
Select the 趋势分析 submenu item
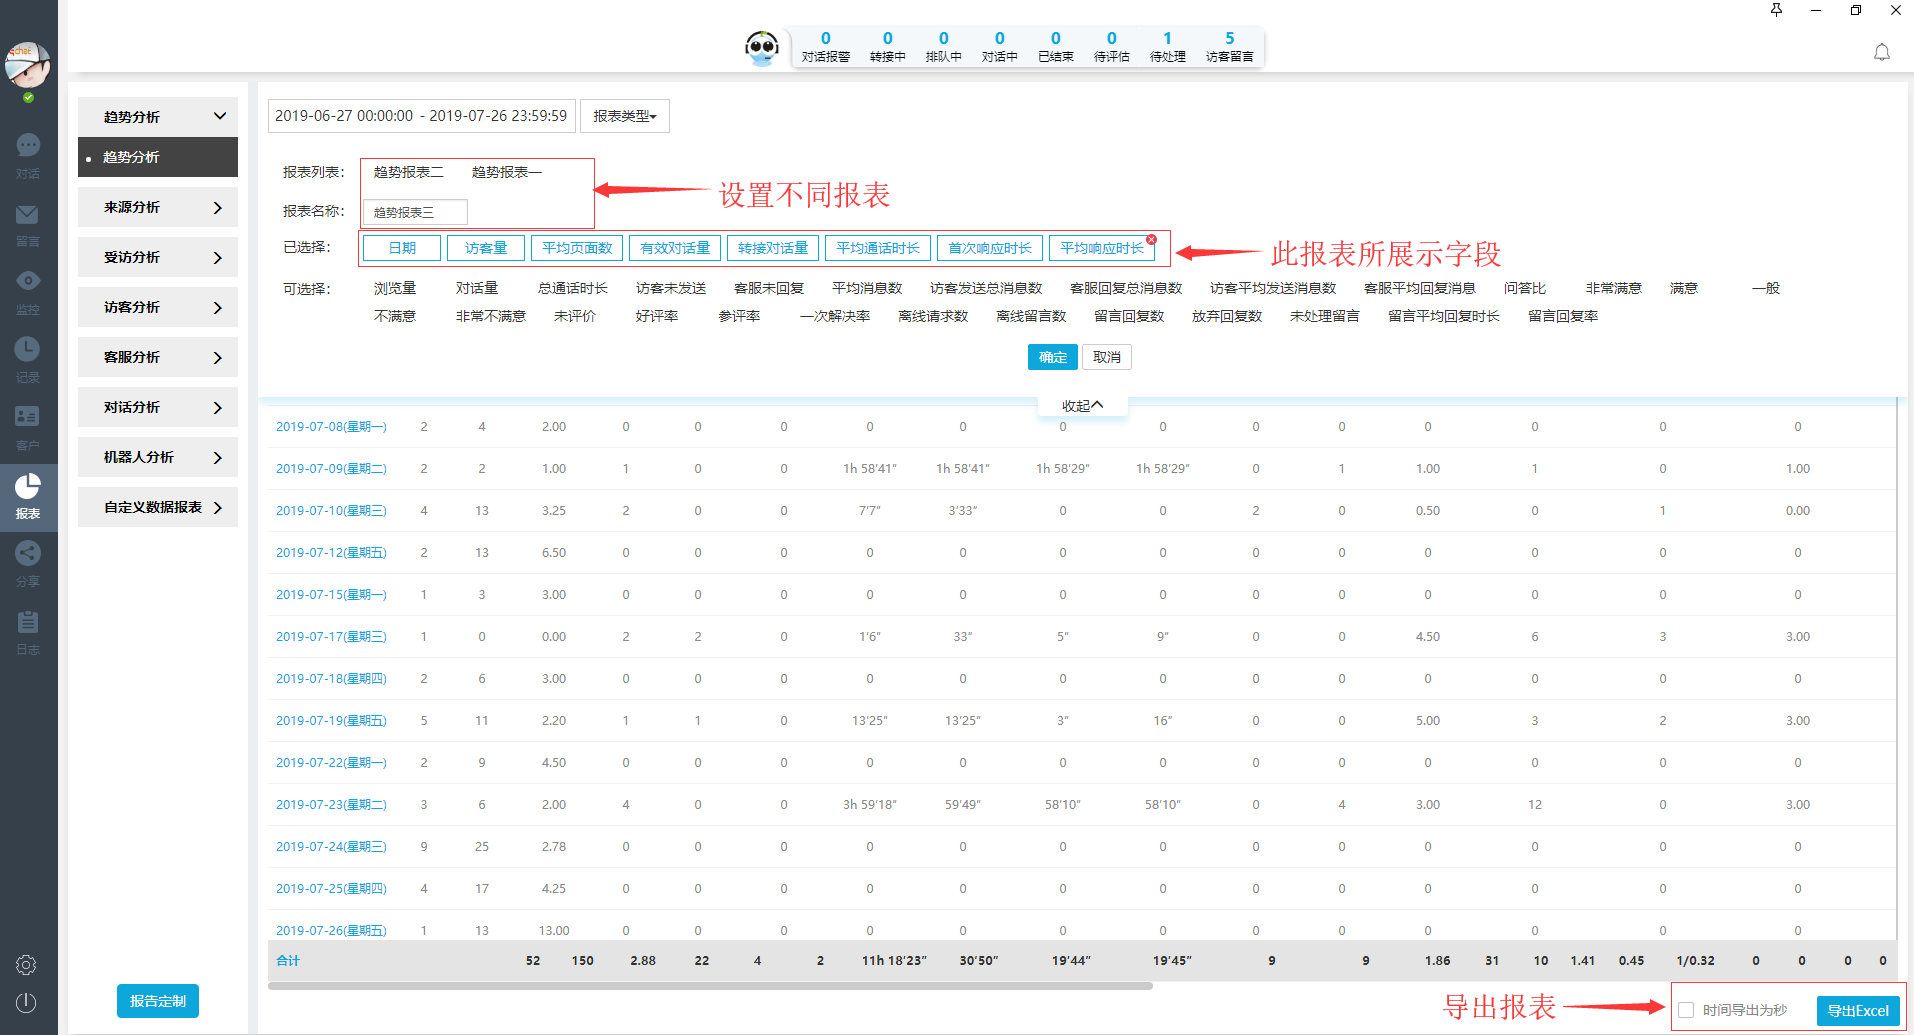point(158,157)
